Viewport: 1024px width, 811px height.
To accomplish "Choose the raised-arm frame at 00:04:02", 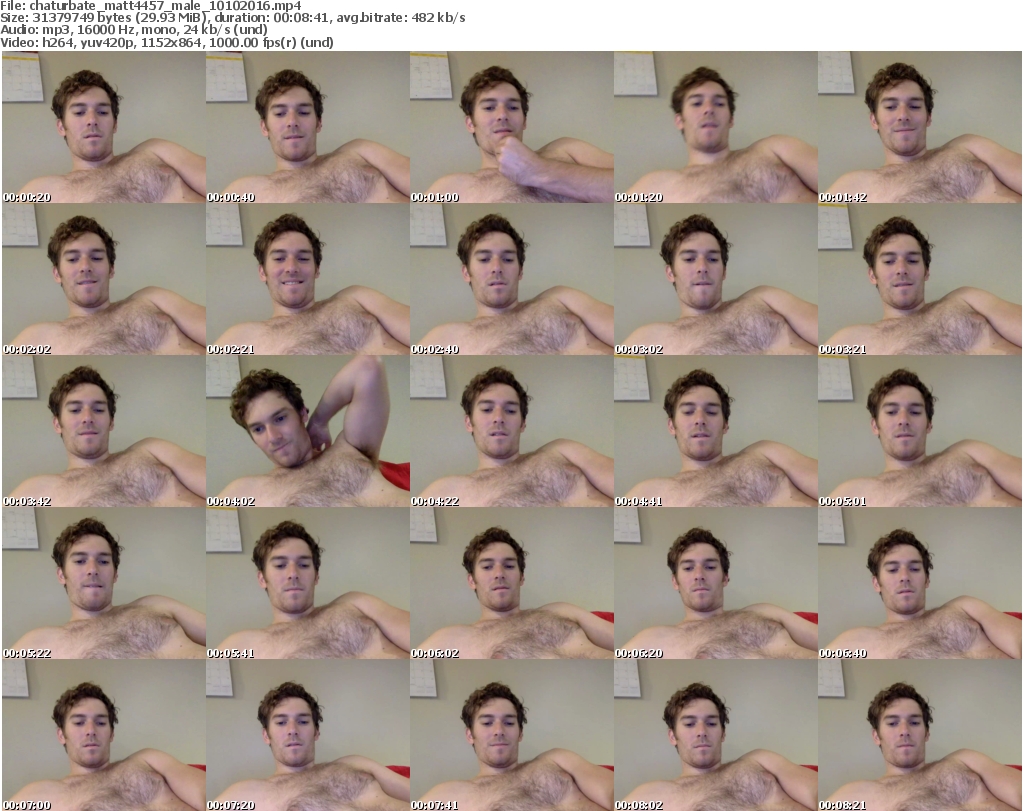I will pos(308,432).
